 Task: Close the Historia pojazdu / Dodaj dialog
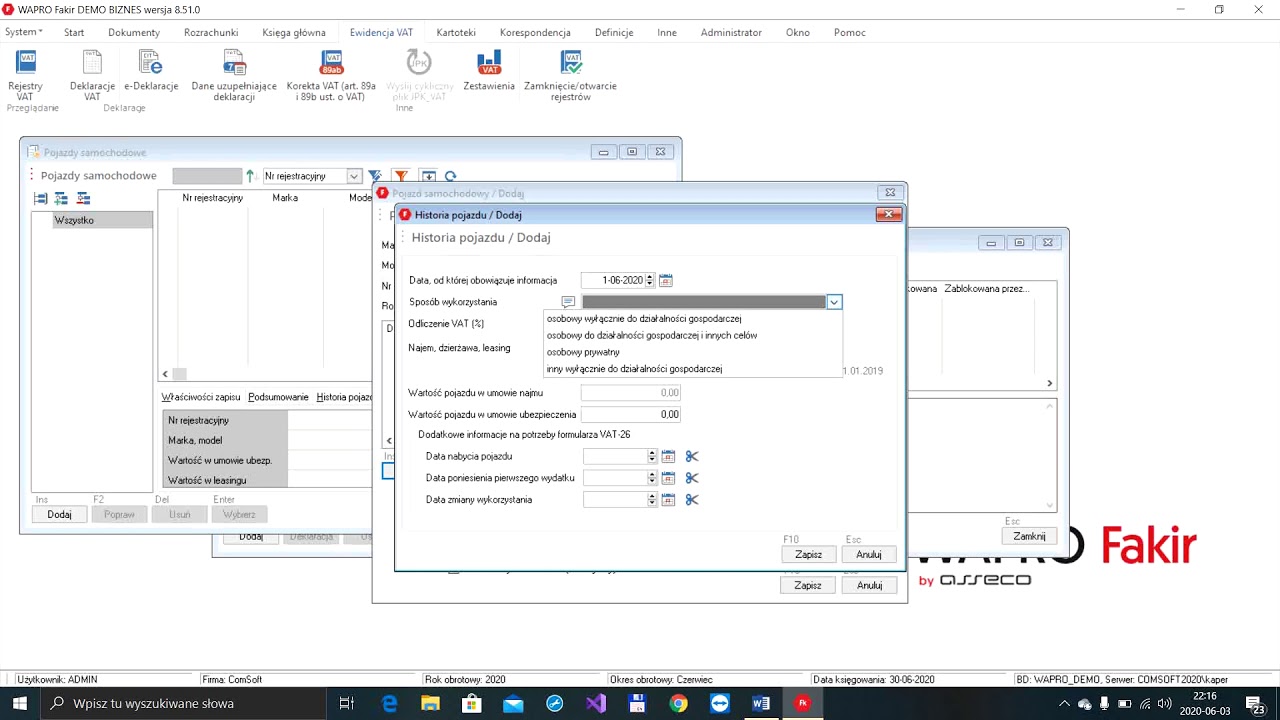[889, 214]
